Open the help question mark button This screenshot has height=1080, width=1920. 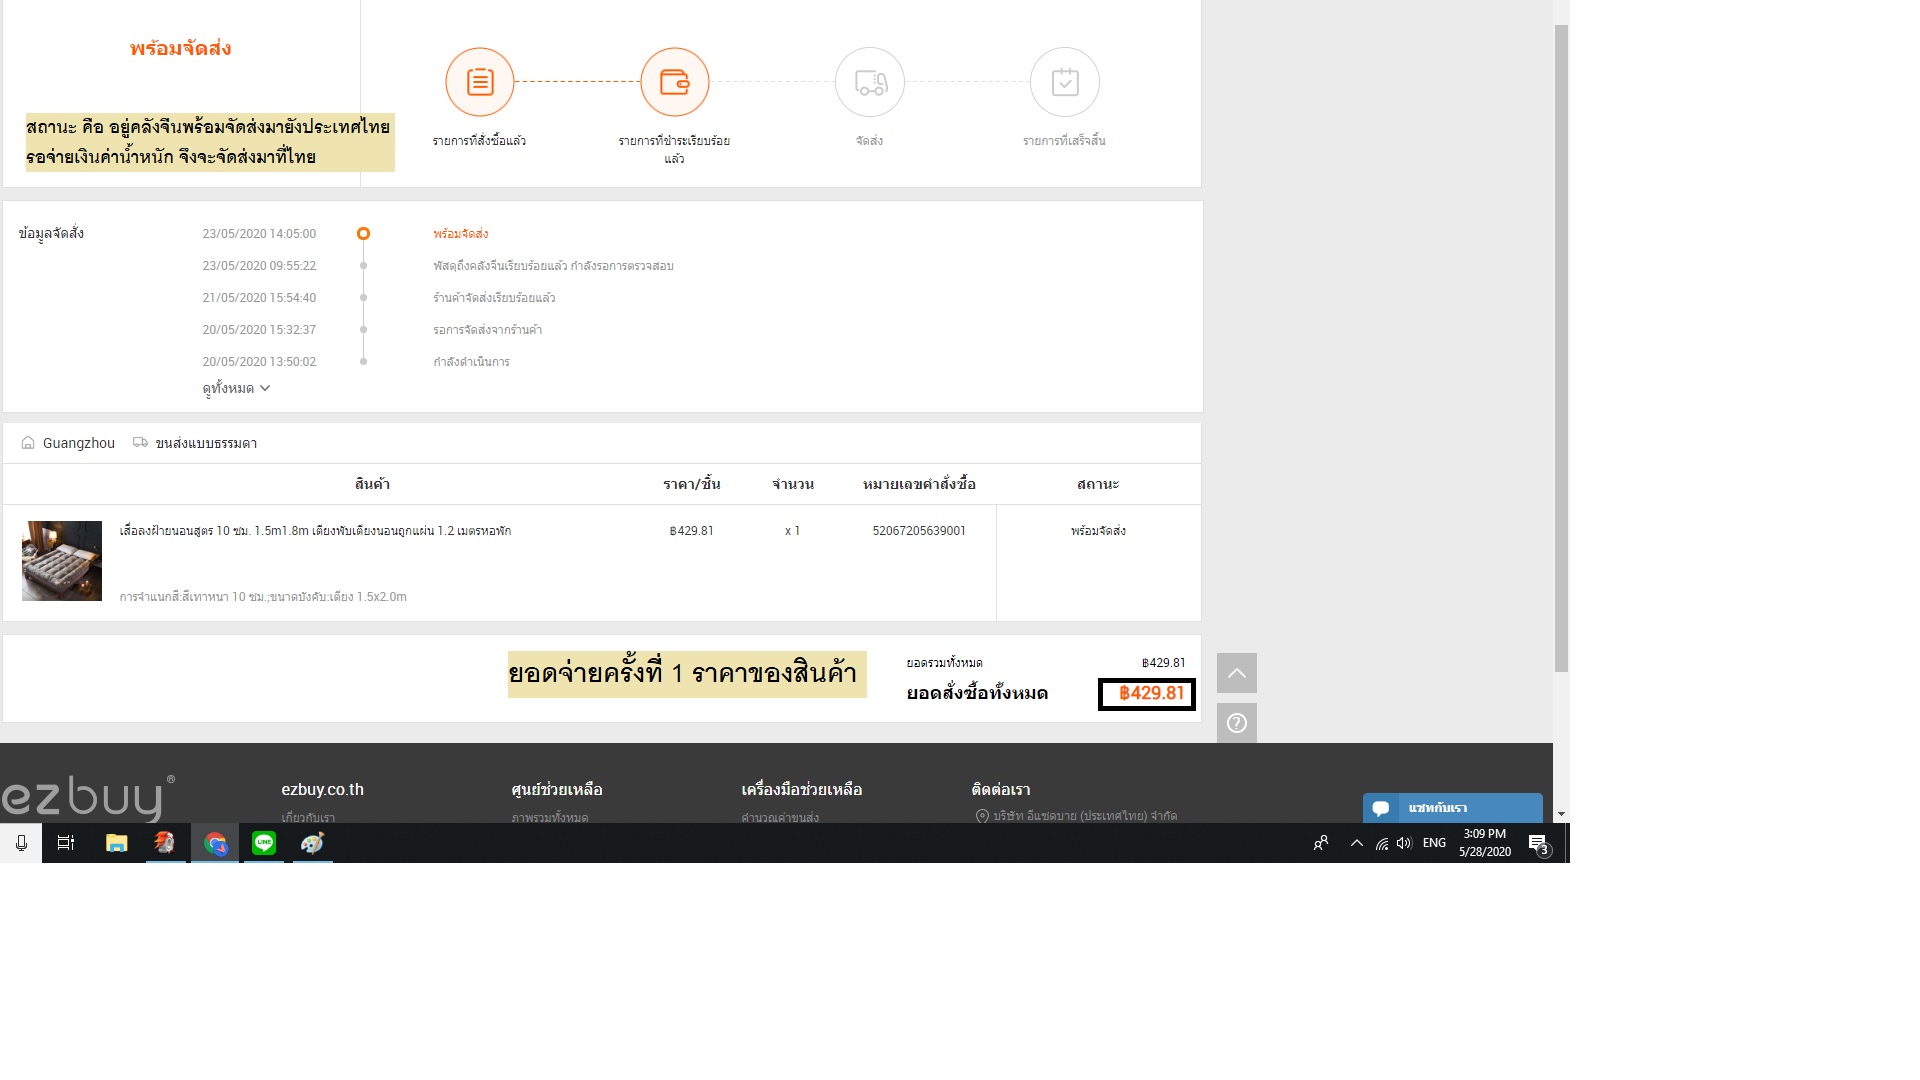click(1237, 723)
